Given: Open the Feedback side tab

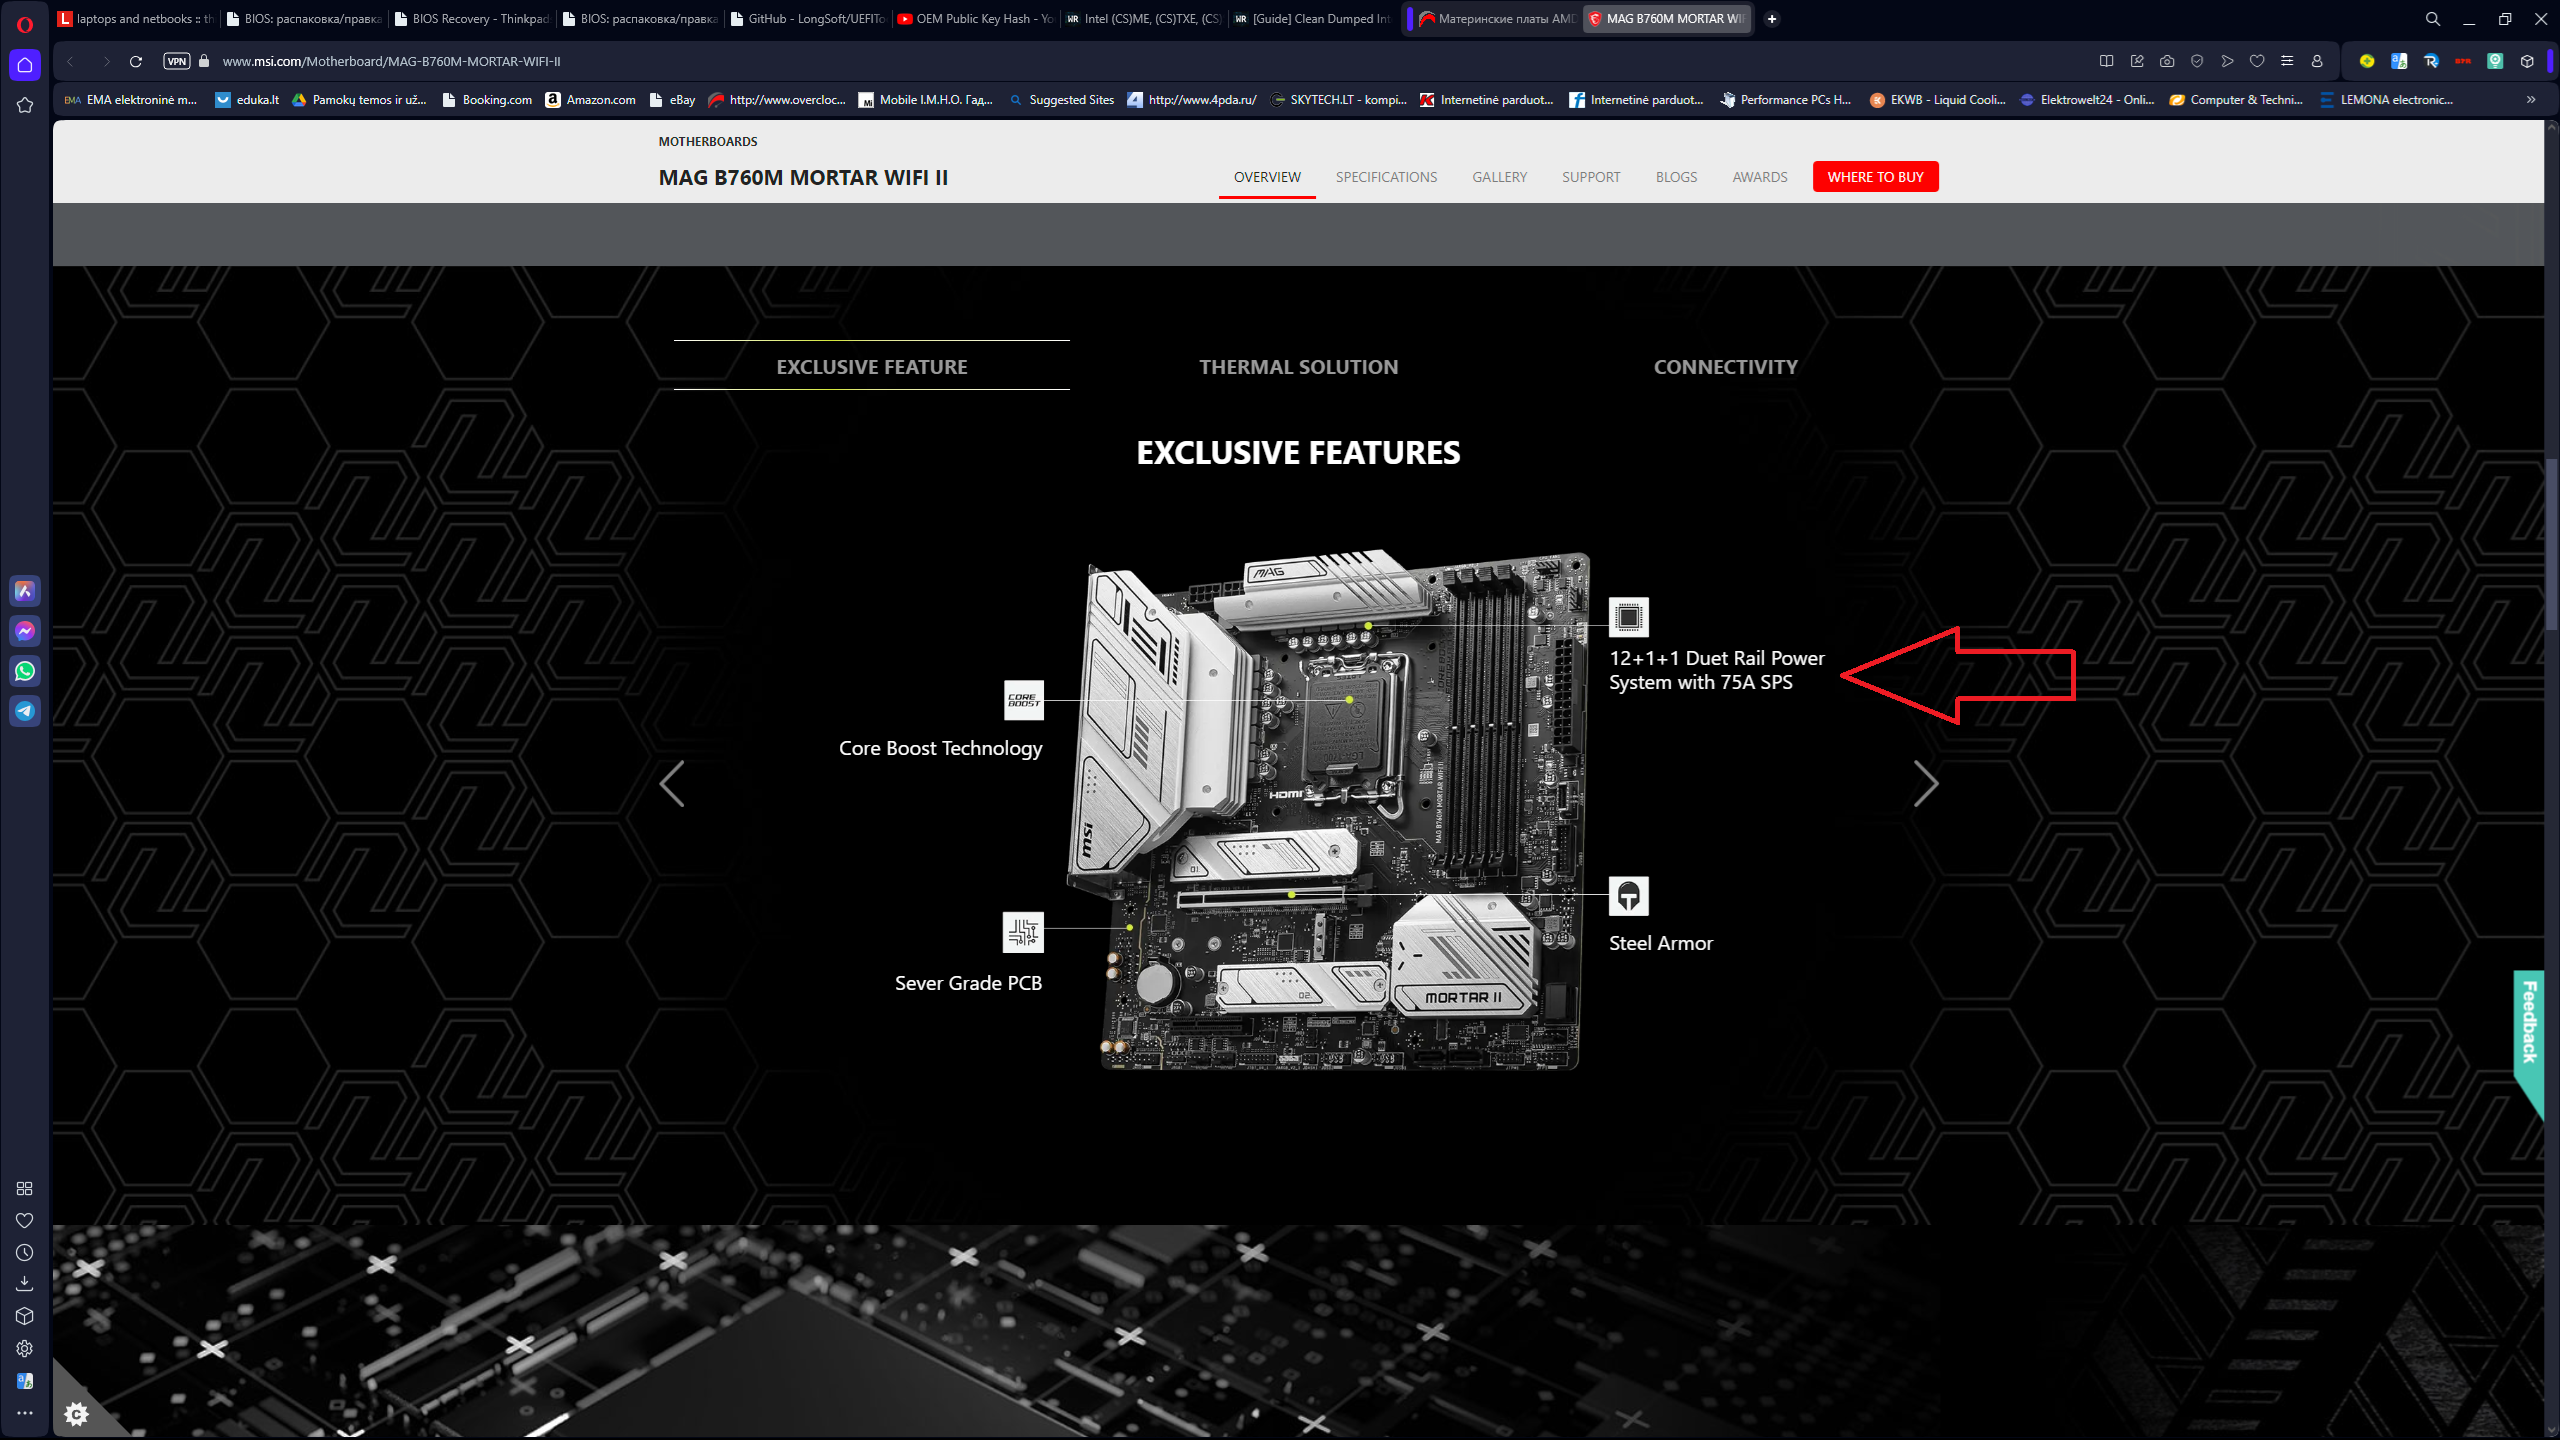Looking at the screenshot, I should click(2529, 1022).
